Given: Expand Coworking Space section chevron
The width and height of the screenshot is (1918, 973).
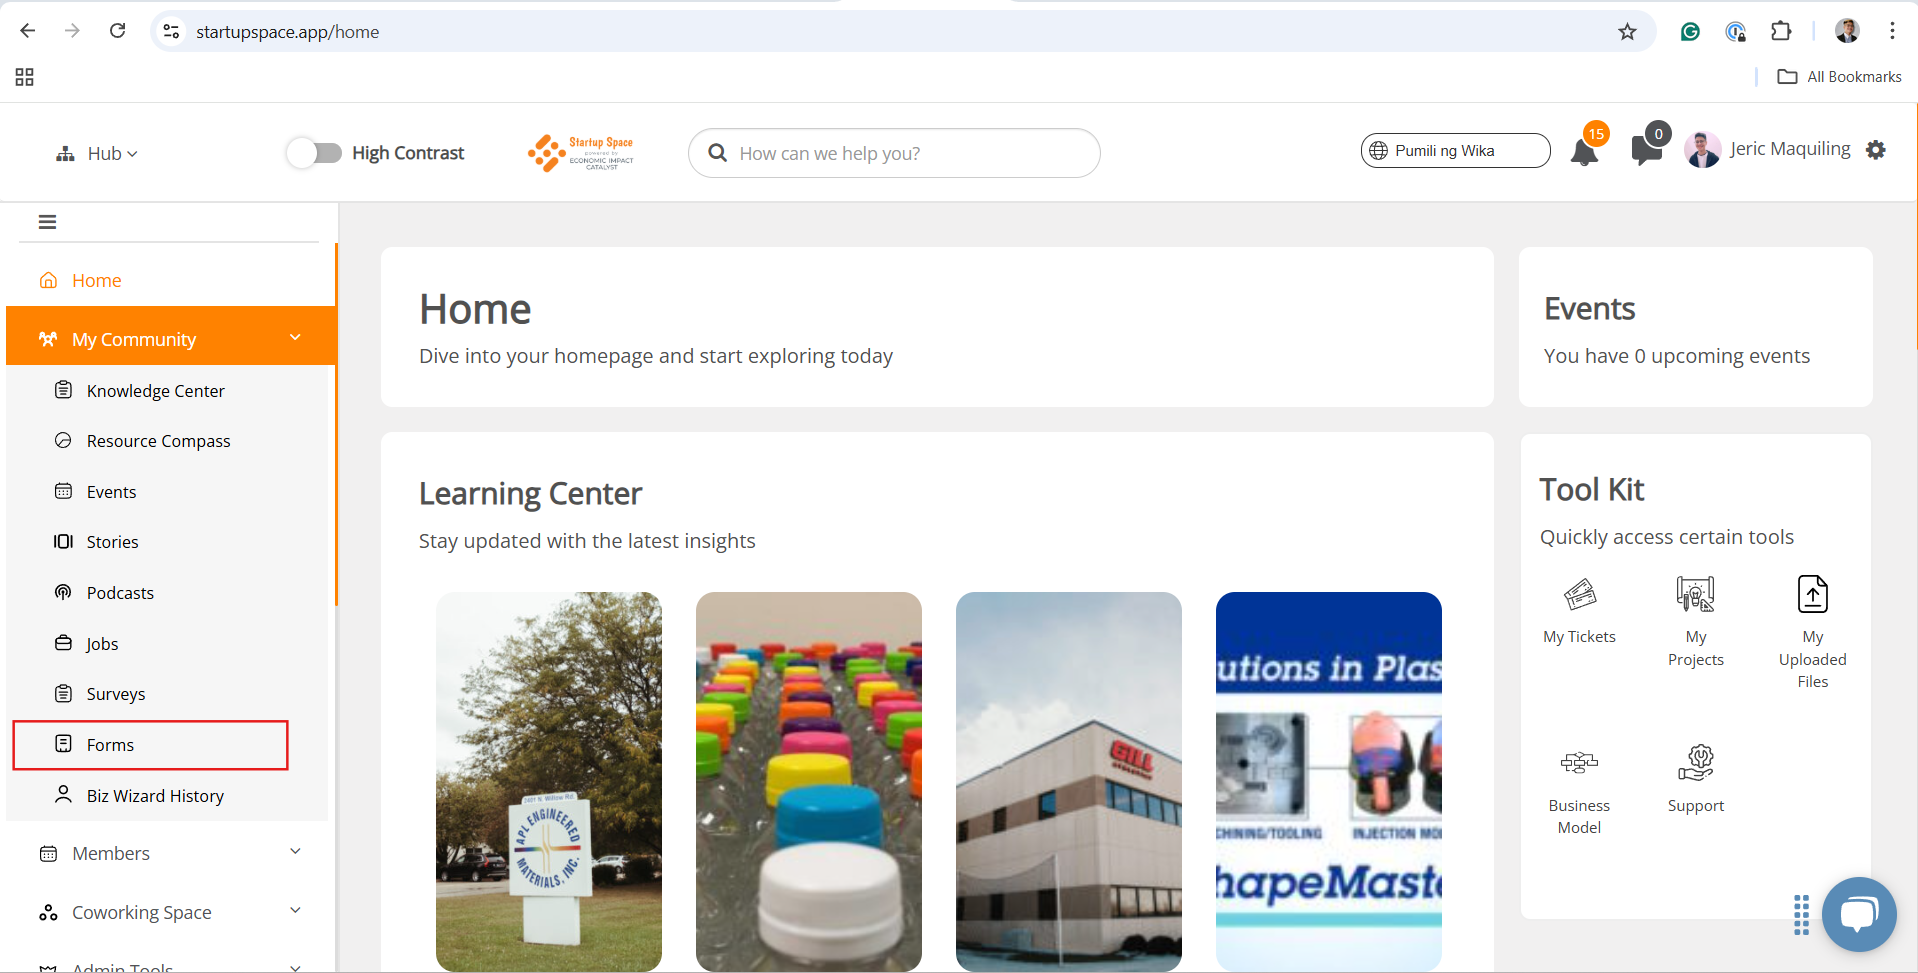Looking at the screenshot, I should pyautogui.click(x=295, y=911).
